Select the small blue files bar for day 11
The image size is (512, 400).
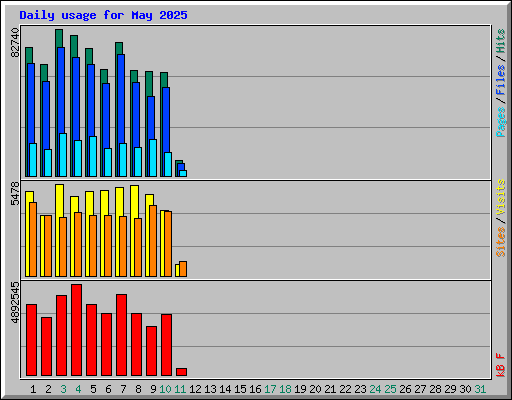(181, 167)
